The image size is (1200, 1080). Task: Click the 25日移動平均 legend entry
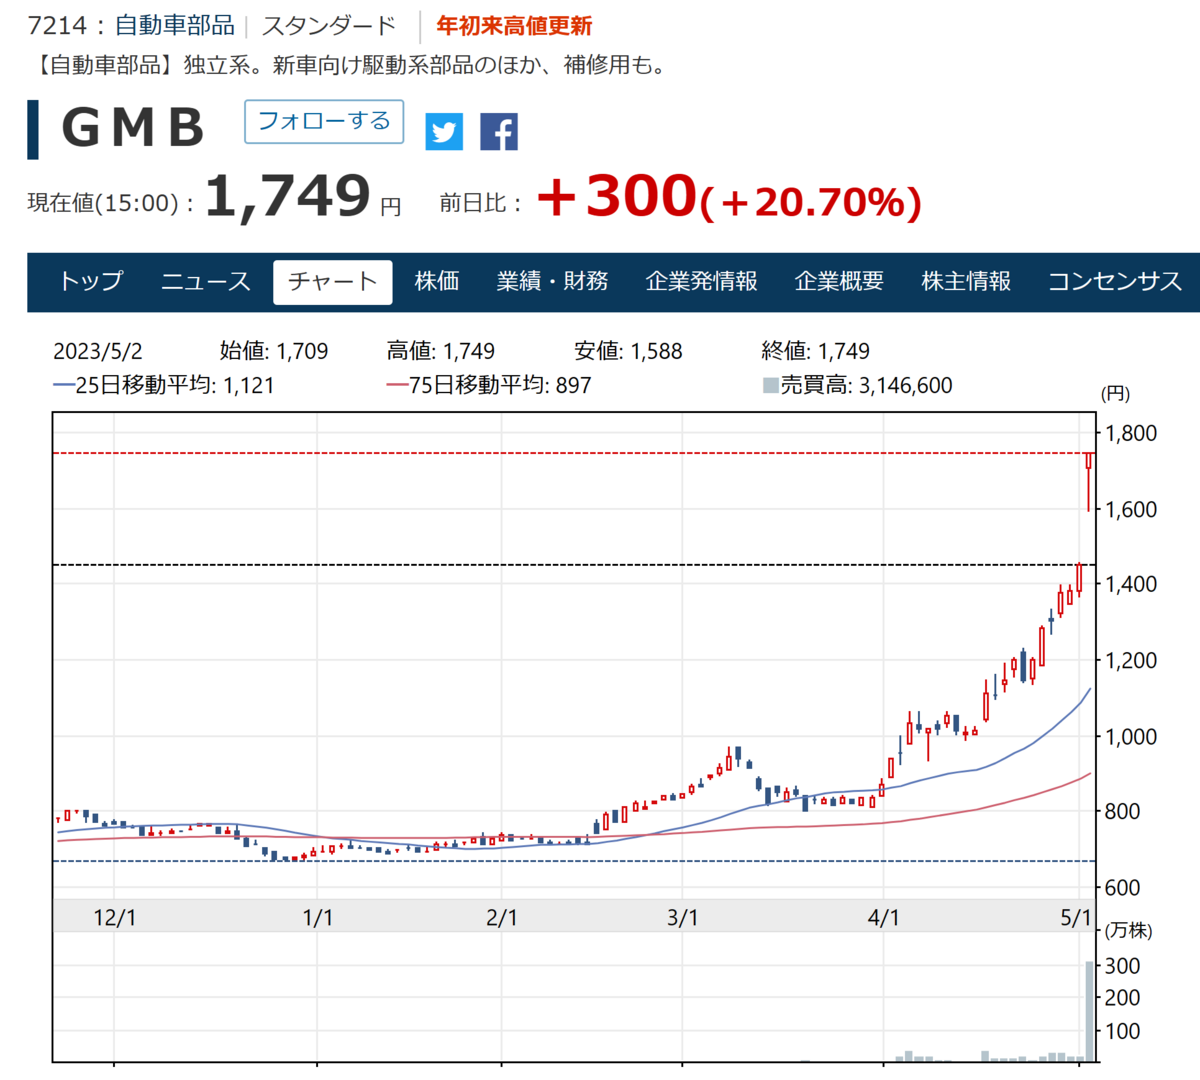[164, 385]
